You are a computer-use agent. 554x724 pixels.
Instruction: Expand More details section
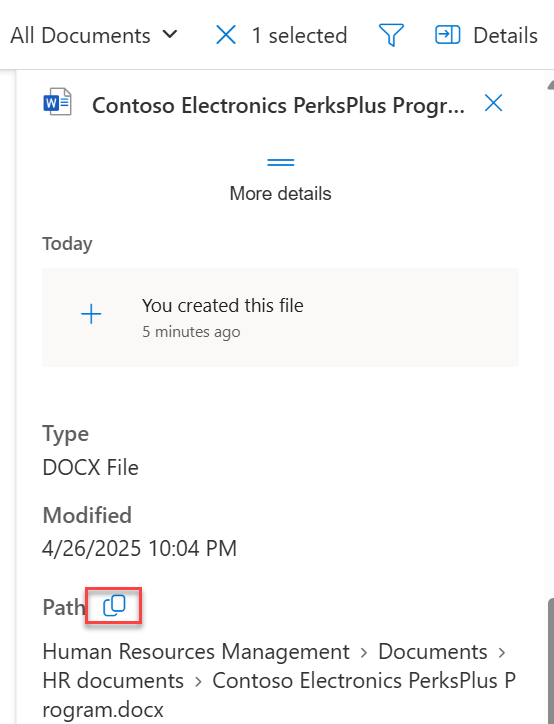tap(281, 193)
